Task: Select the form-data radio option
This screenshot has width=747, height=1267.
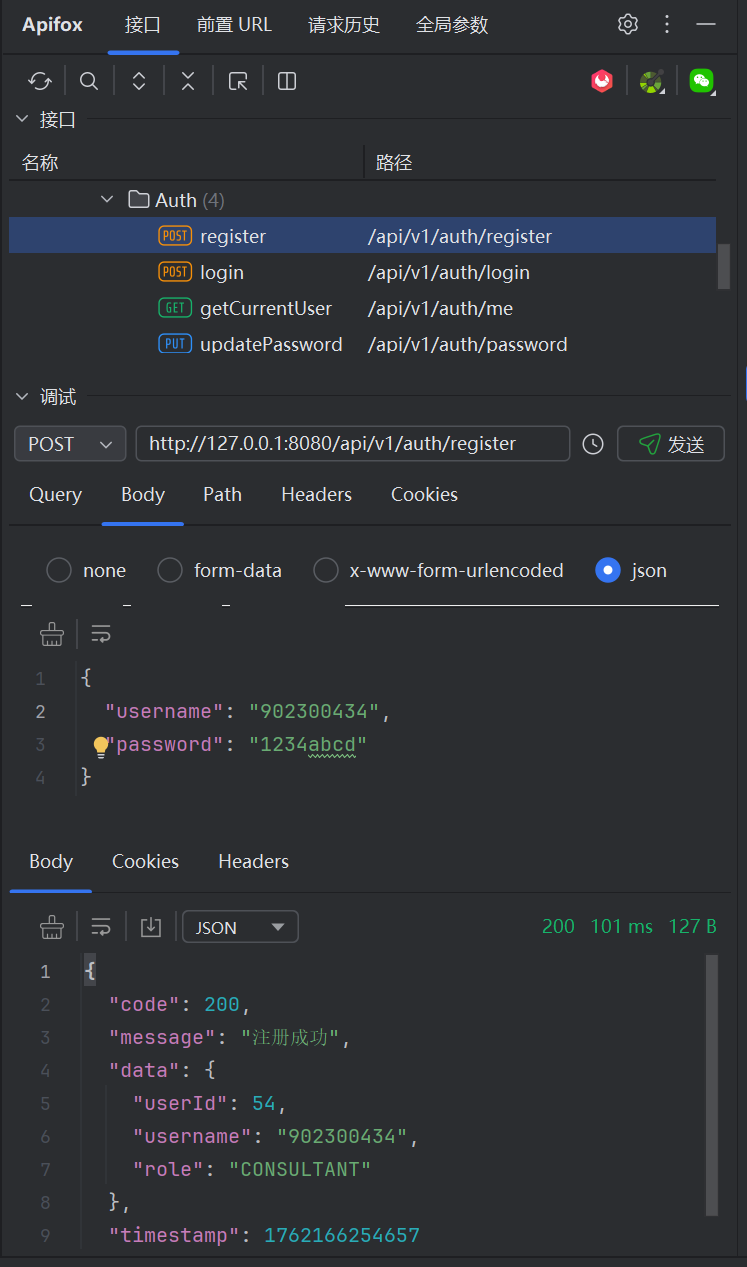Action: (220, 570)
